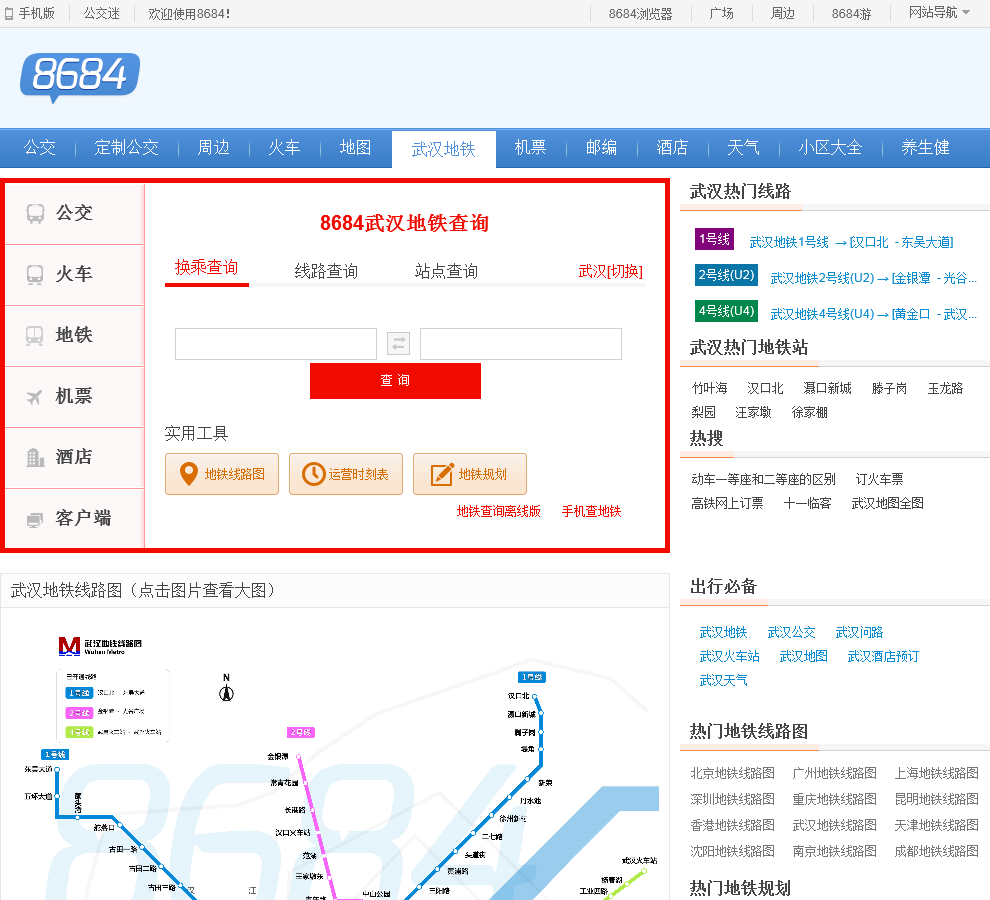The width and height of the screenshot is (990, 900).
Task: Click the bus icon beside 公交 in sidebar
Action: pyautogui.click(x=35, y=213)
